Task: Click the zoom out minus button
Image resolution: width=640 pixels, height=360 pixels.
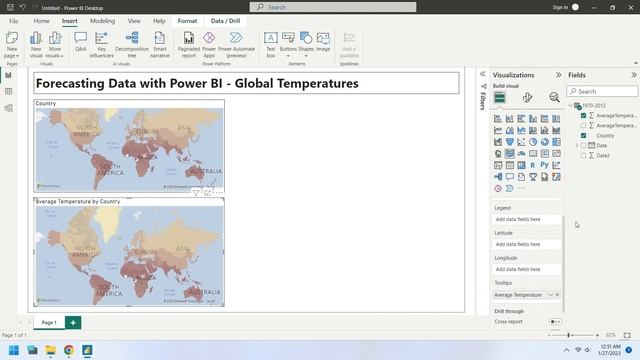Action: 549,335
